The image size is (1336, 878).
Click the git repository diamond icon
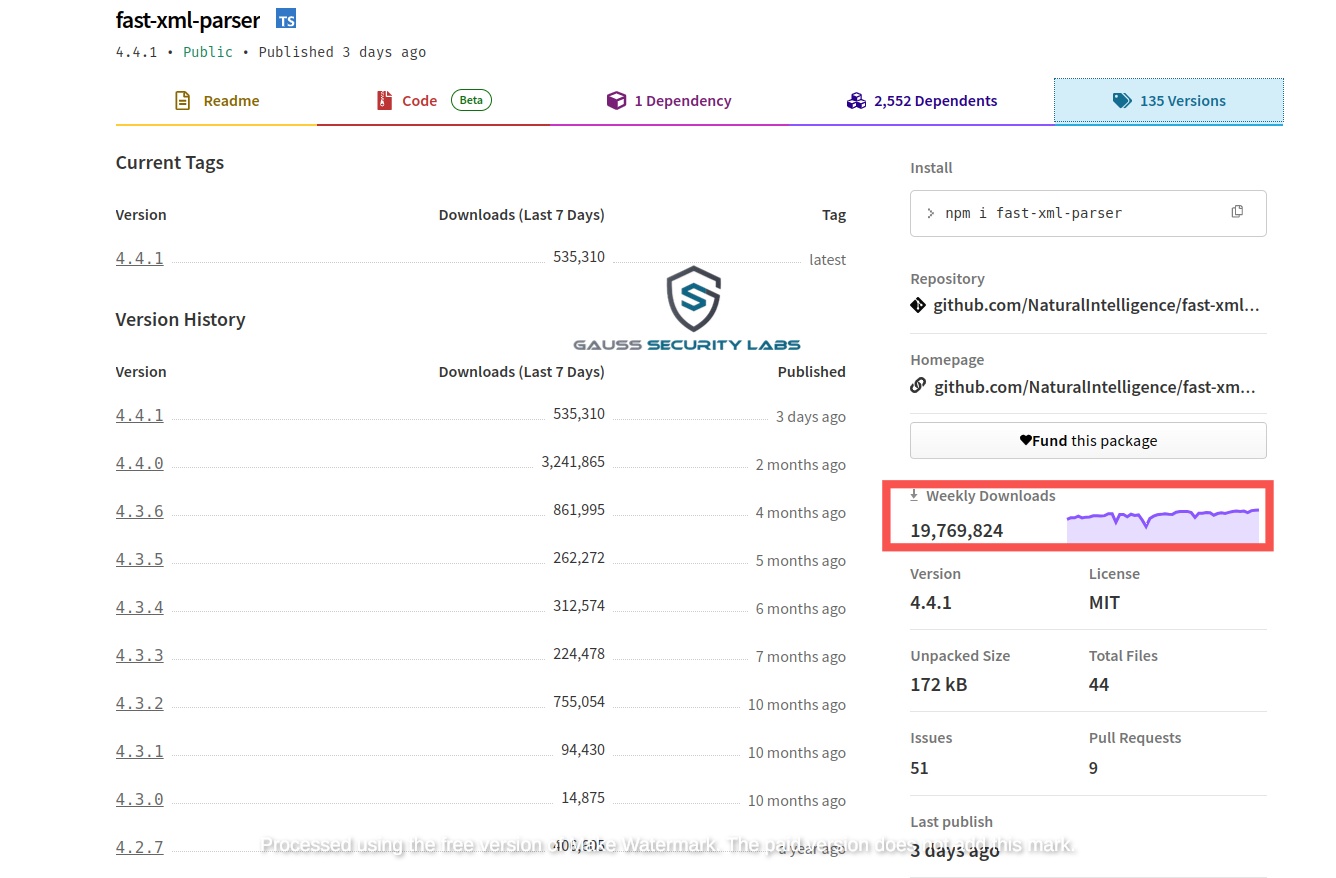918,305
